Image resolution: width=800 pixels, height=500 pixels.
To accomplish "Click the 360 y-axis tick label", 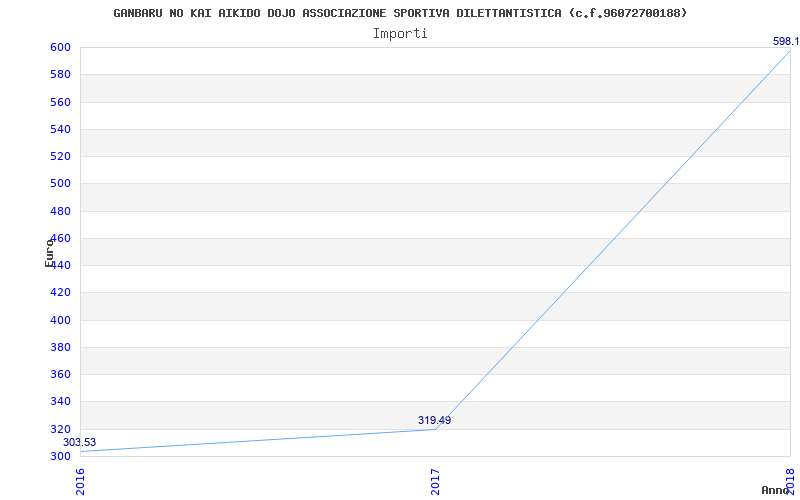I will [x=60, y=374].
